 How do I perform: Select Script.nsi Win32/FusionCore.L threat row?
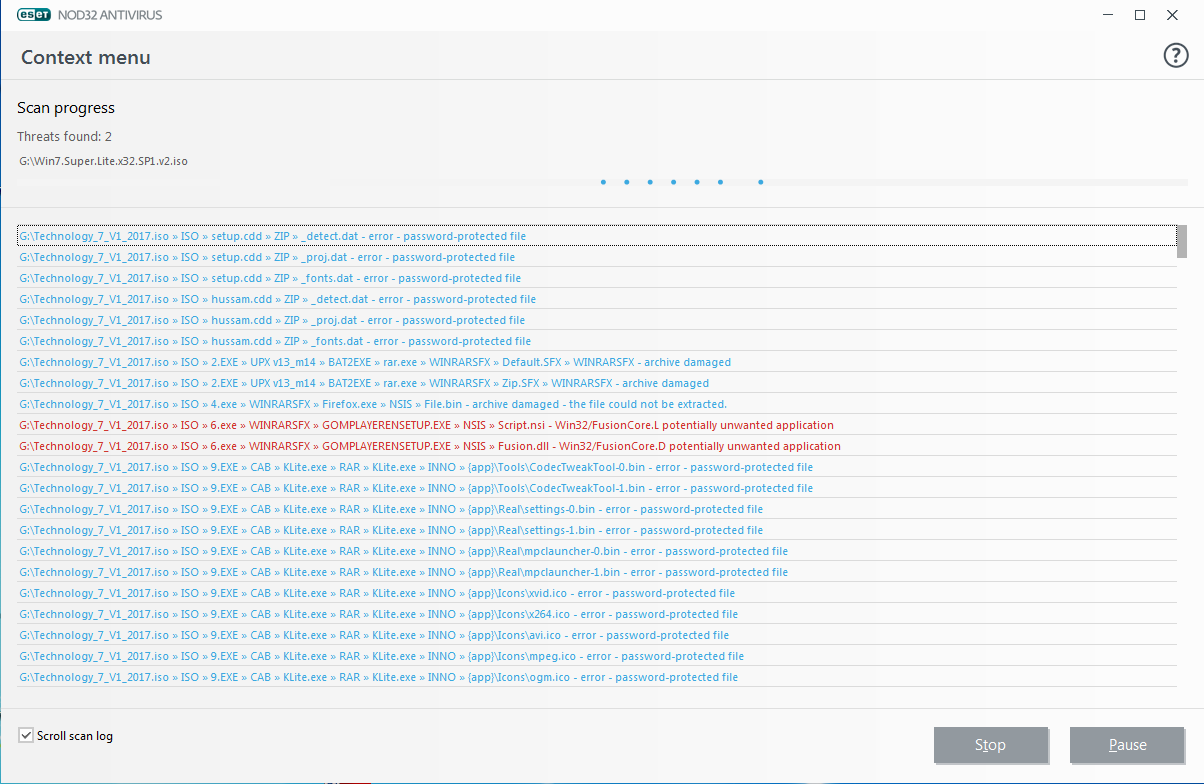pos(596,425)
